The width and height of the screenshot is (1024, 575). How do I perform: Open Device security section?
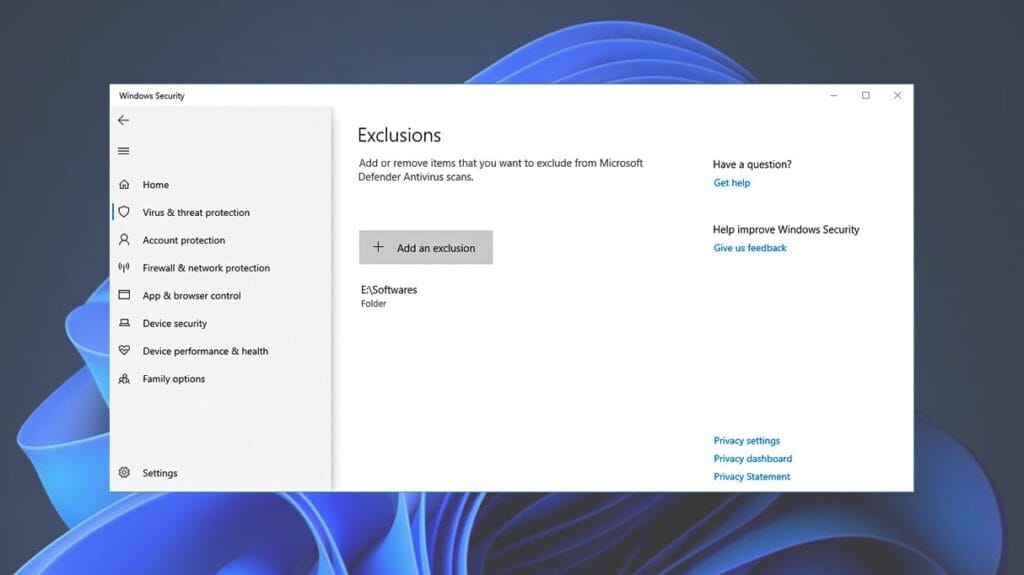pos(174,323)
